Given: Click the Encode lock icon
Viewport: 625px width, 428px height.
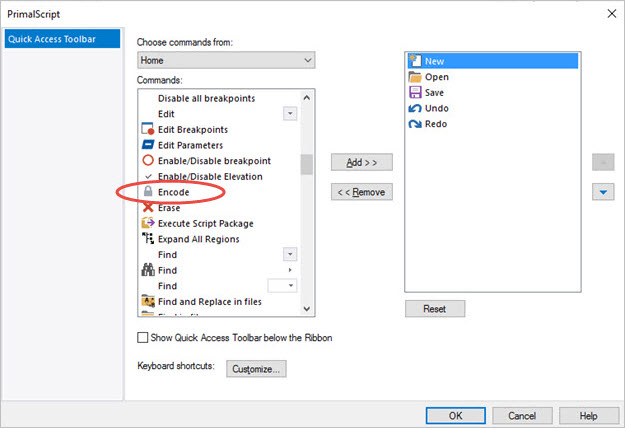Looking at the screenshot, I should 148,191.
